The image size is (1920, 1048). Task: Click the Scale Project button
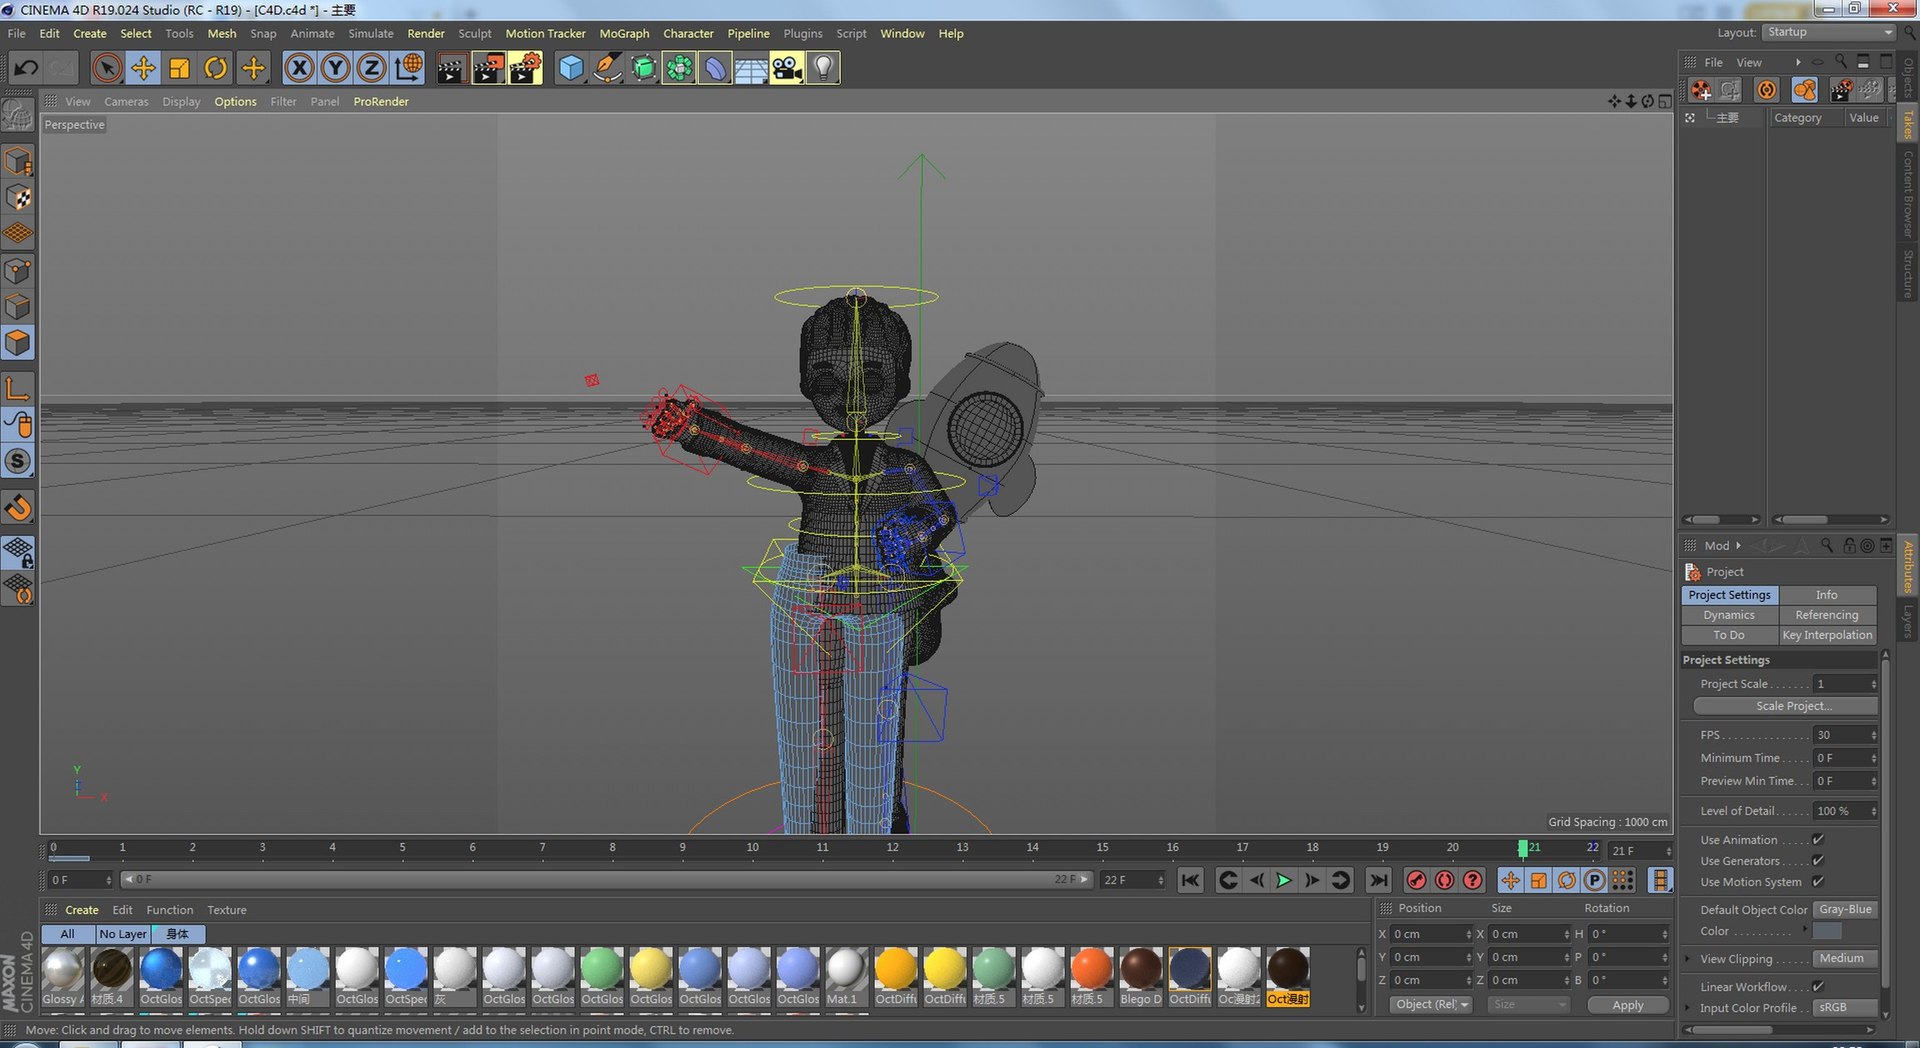coord(1785,706)
